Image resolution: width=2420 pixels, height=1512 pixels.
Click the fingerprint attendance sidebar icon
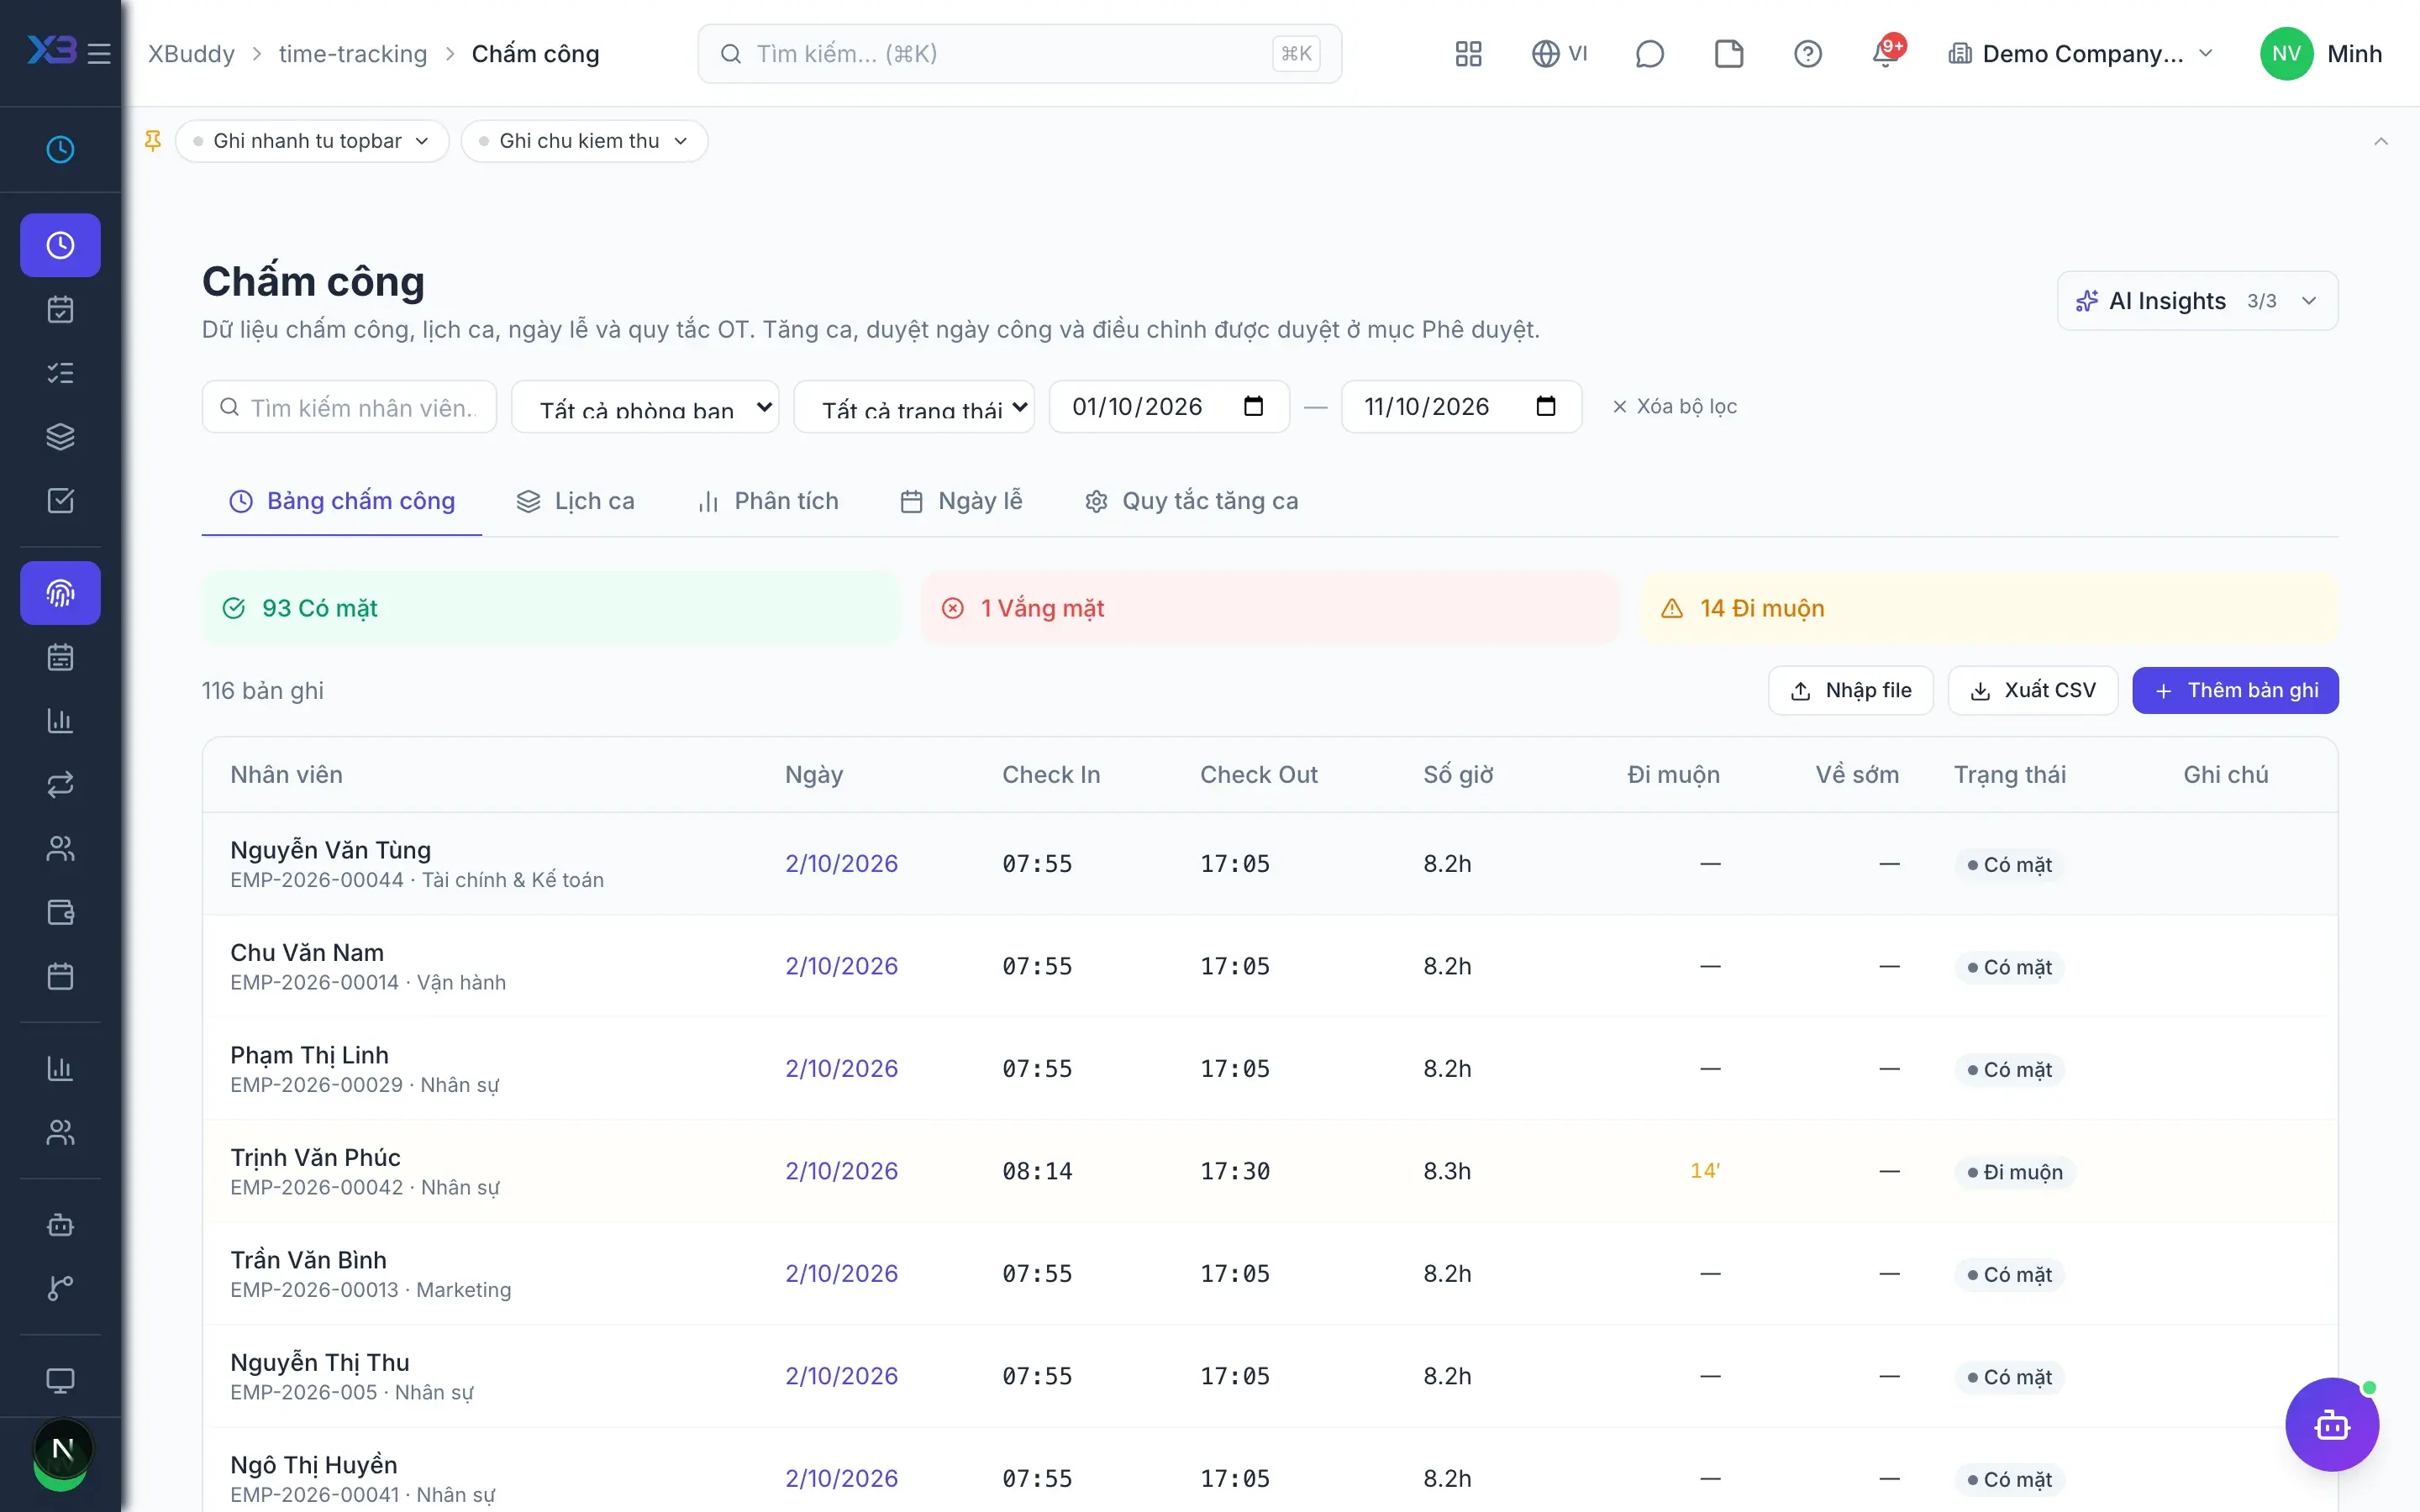click(61, 593)
